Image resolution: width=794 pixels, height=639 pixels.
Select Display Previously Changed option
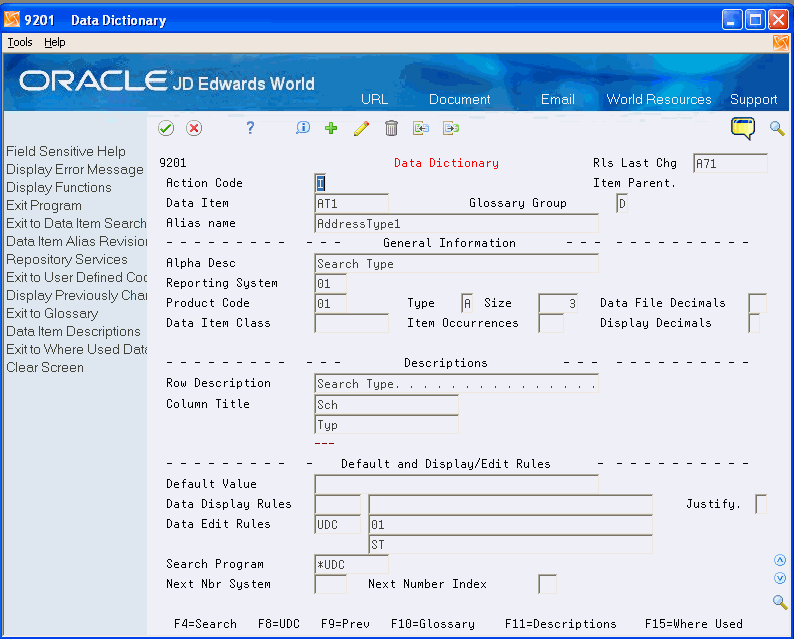coord(76,295)
